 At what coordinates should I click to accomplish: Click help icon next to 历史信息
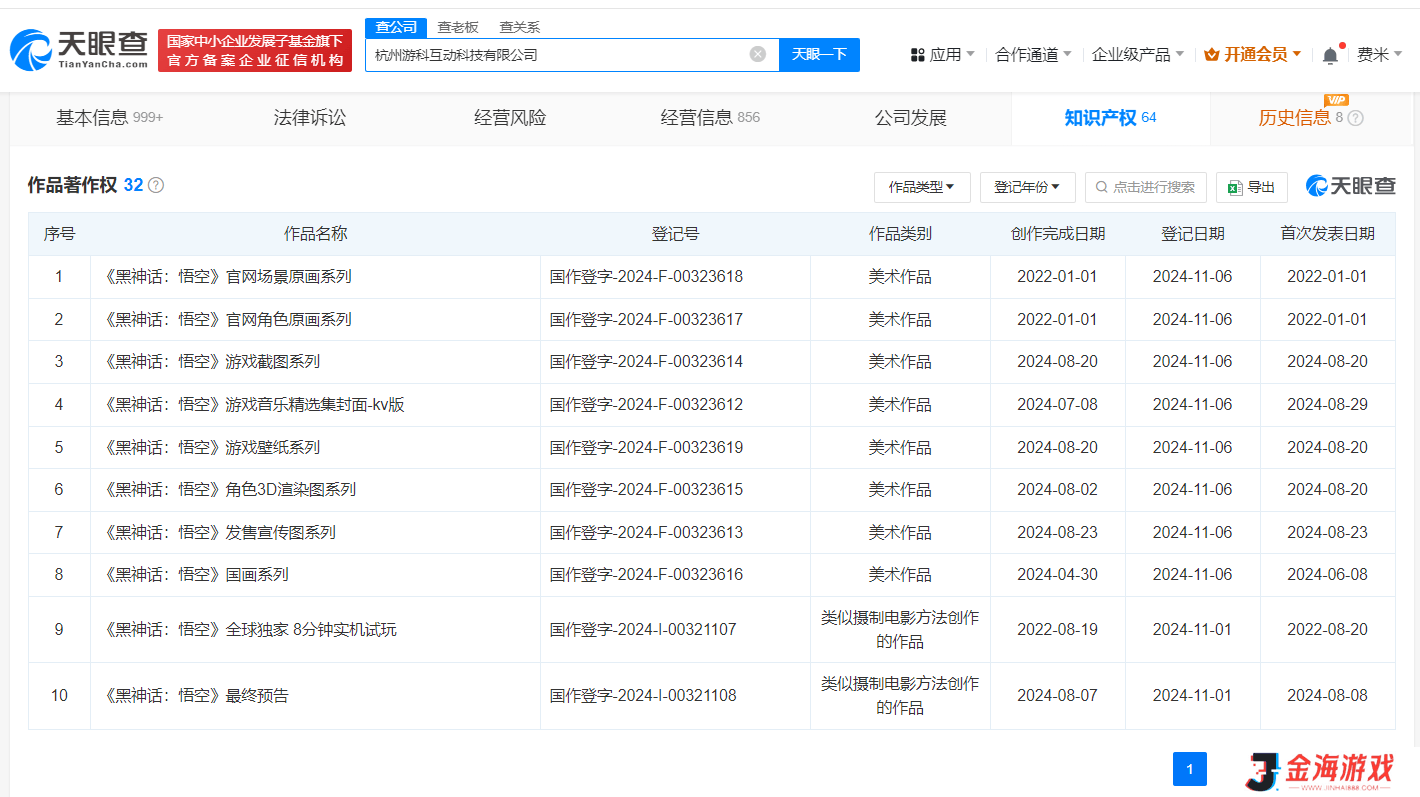point(1356,118)
